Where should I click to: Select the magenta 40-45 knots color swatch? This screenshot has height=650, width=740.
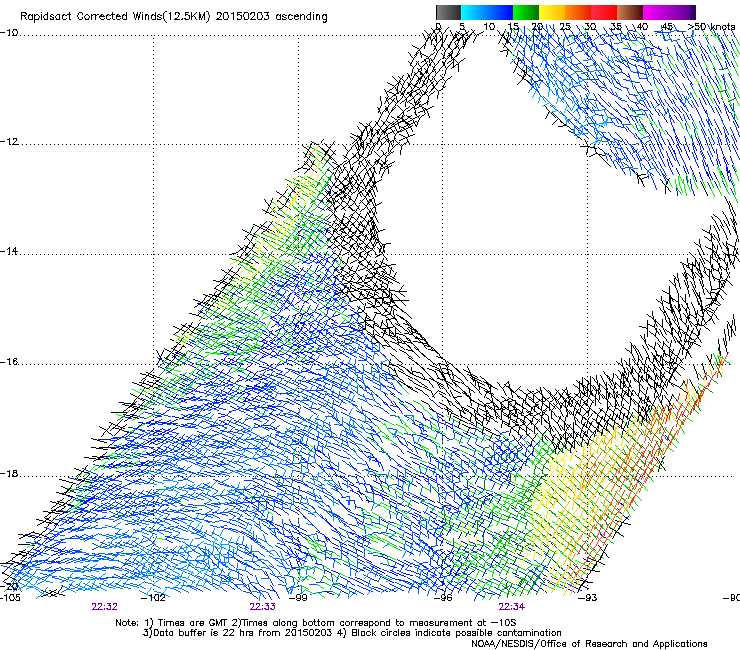click(x=656, y=12)
